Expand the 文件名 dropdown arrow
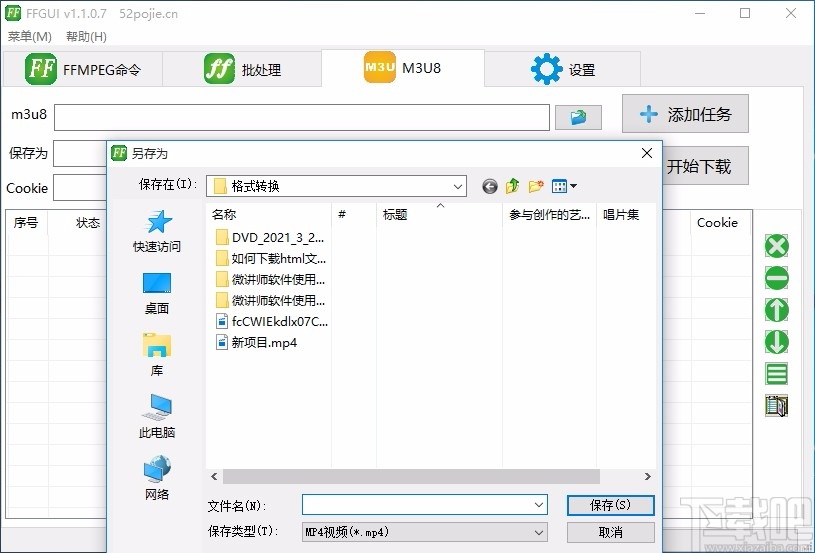 [x=538, y=505]
